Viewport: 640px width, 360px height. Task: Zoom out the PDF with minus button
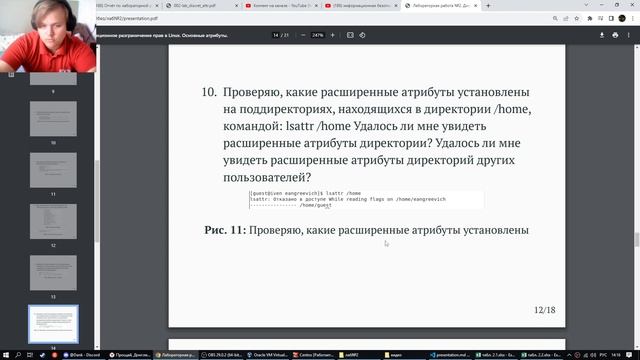coord(303,36)
